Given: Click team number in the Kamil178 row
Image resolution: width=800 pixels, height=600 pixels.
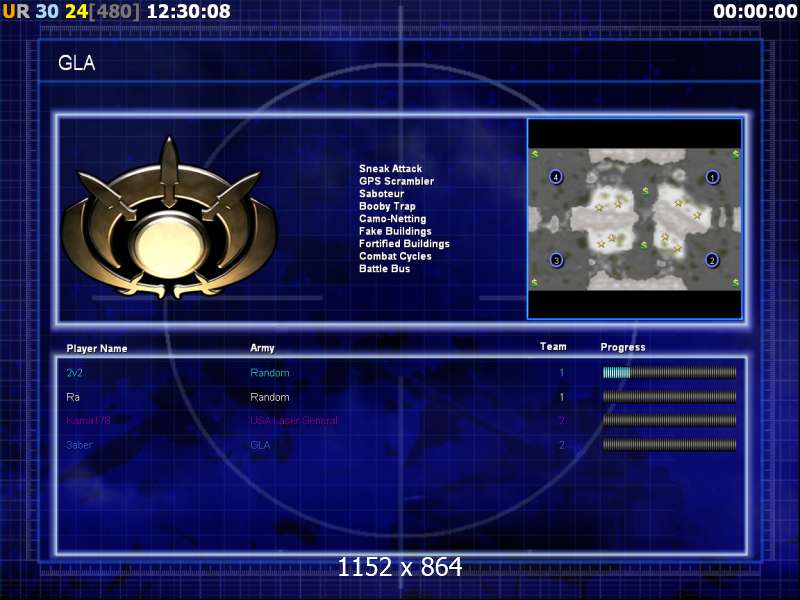Looking at the screenshot, I should pos(562,420).
